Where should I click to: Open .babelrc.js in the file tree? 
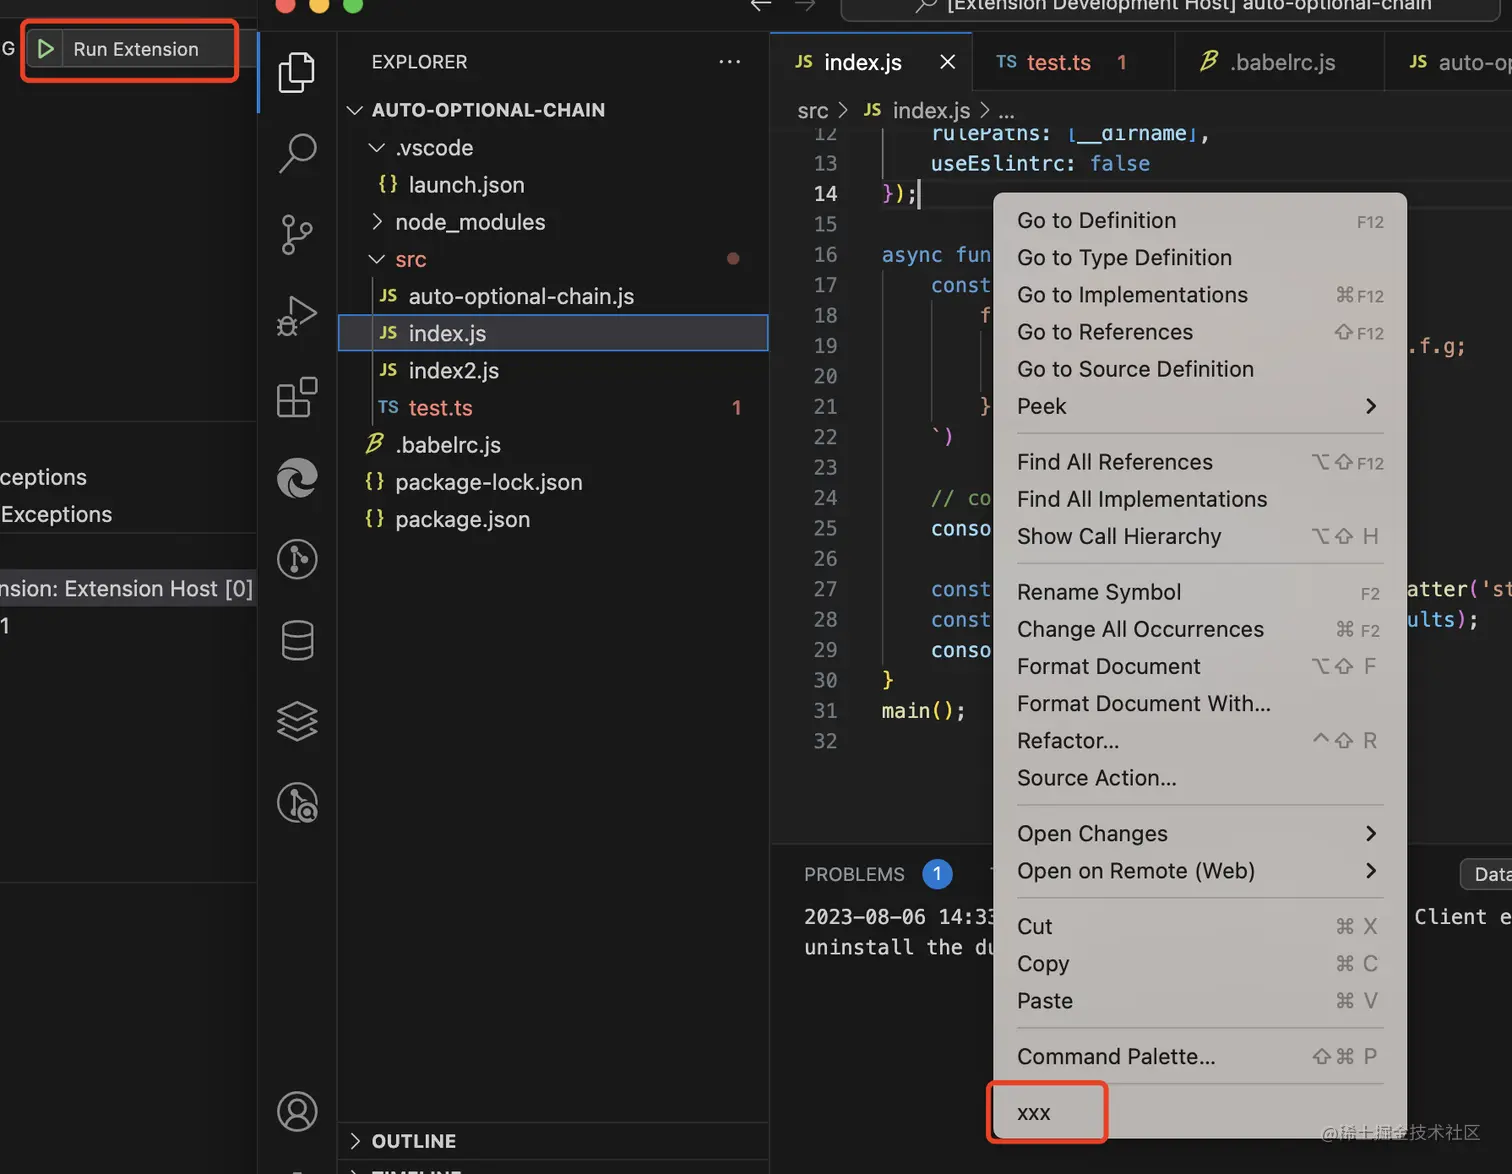[553, 445]
